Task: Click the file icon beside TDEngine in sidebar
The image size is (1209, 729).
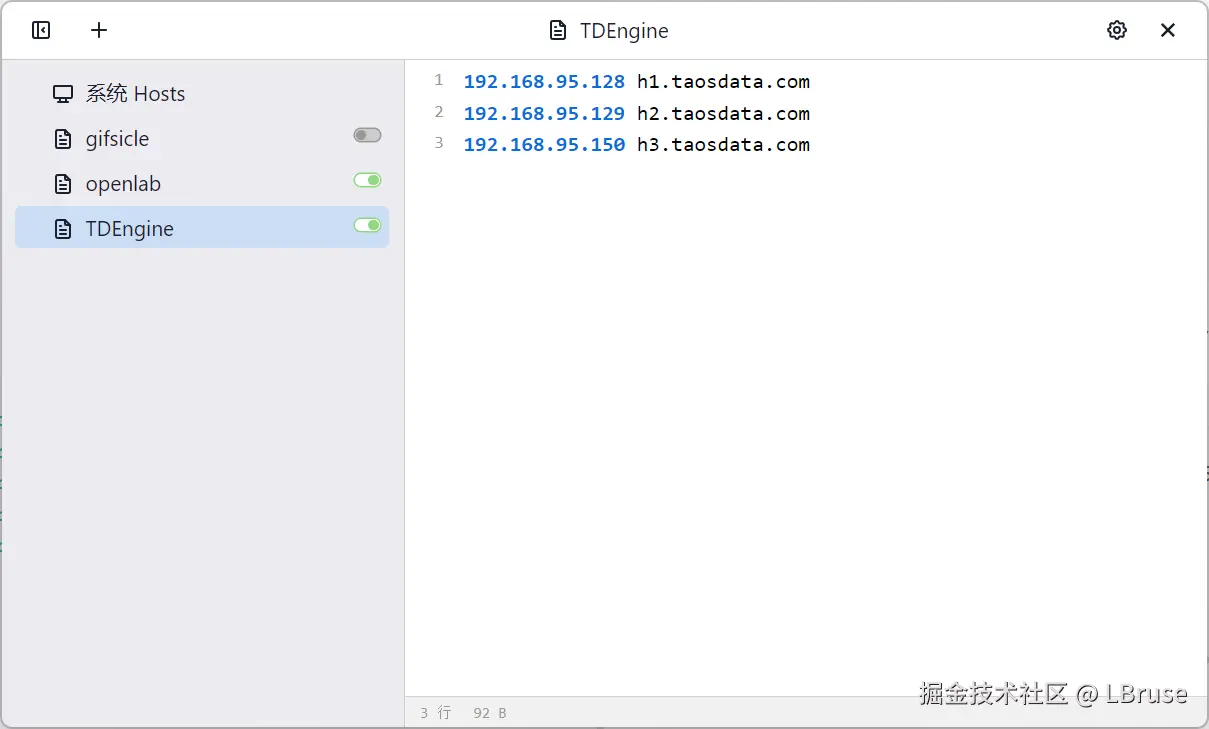Action: coord(63,229)
